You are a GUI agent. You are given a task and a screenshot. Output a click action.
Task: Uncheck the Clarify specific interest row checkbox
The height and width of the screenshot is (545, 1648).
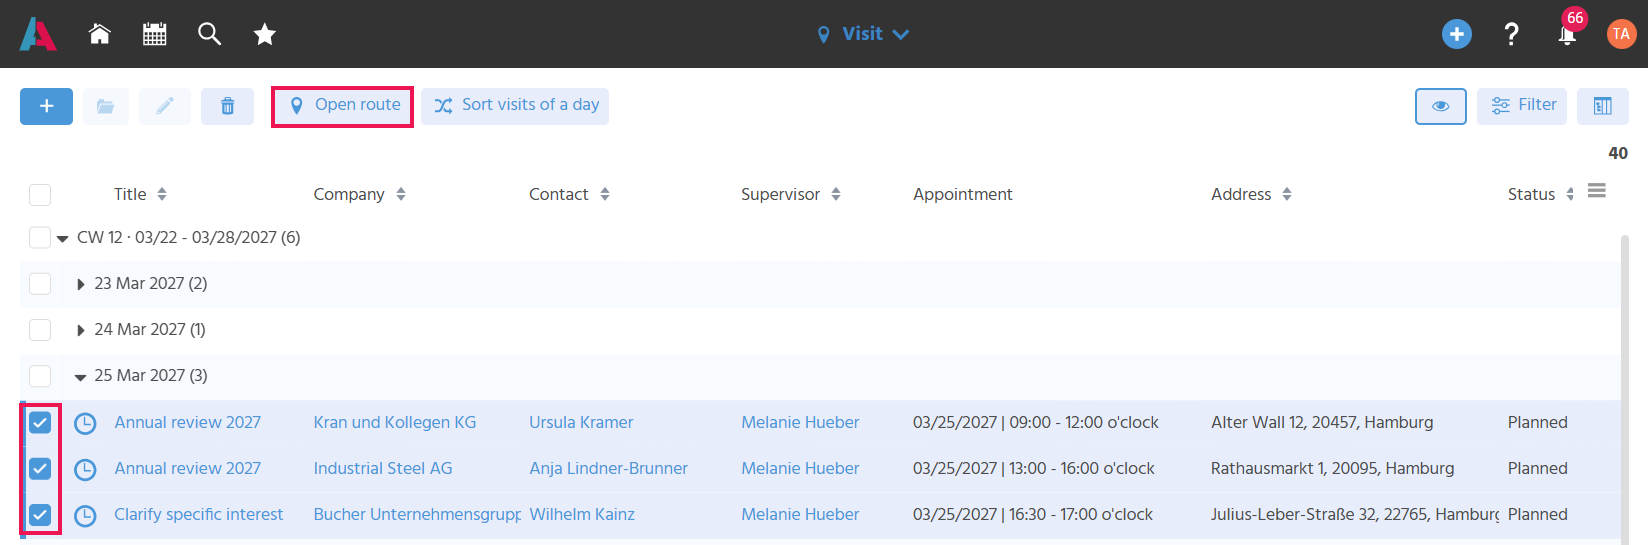tap(40, 514)
